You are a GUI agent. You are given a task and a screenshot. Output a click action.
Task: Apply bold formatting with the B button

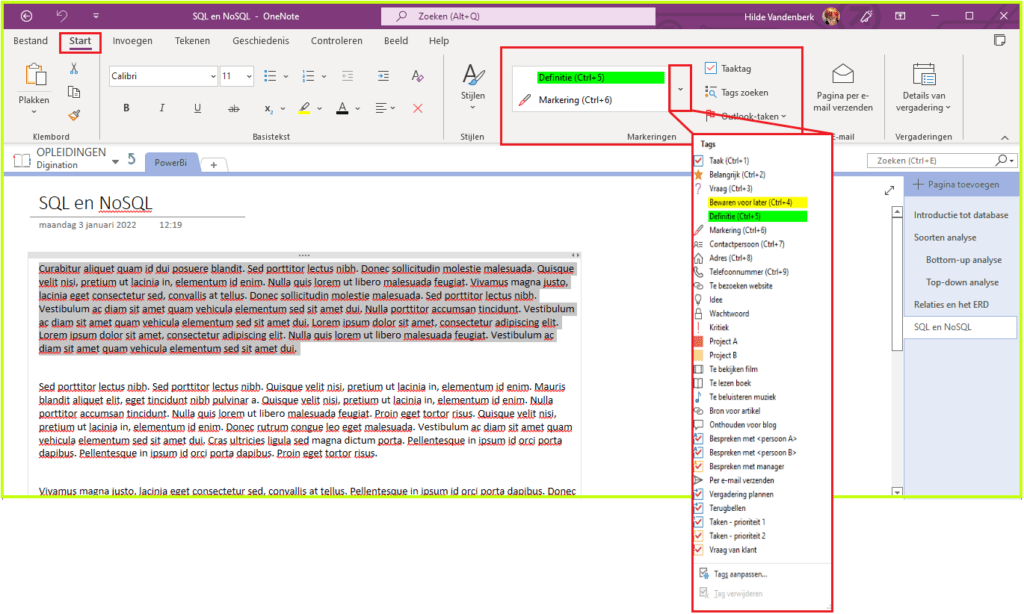pyautogui.click(x=126, y=108)
